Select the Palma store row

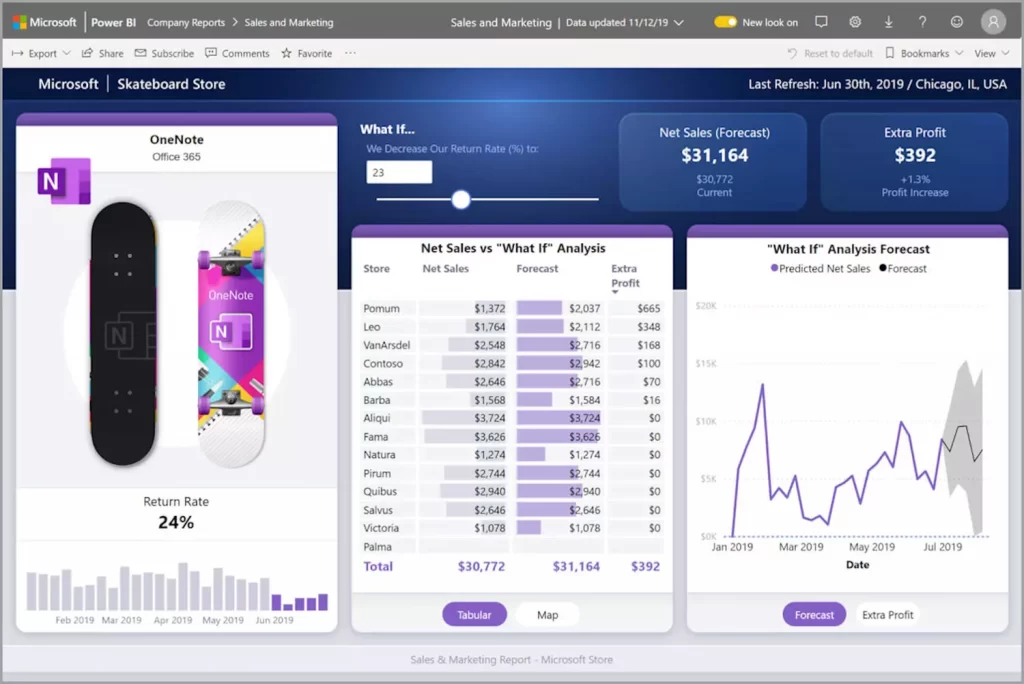coord(512,546)
